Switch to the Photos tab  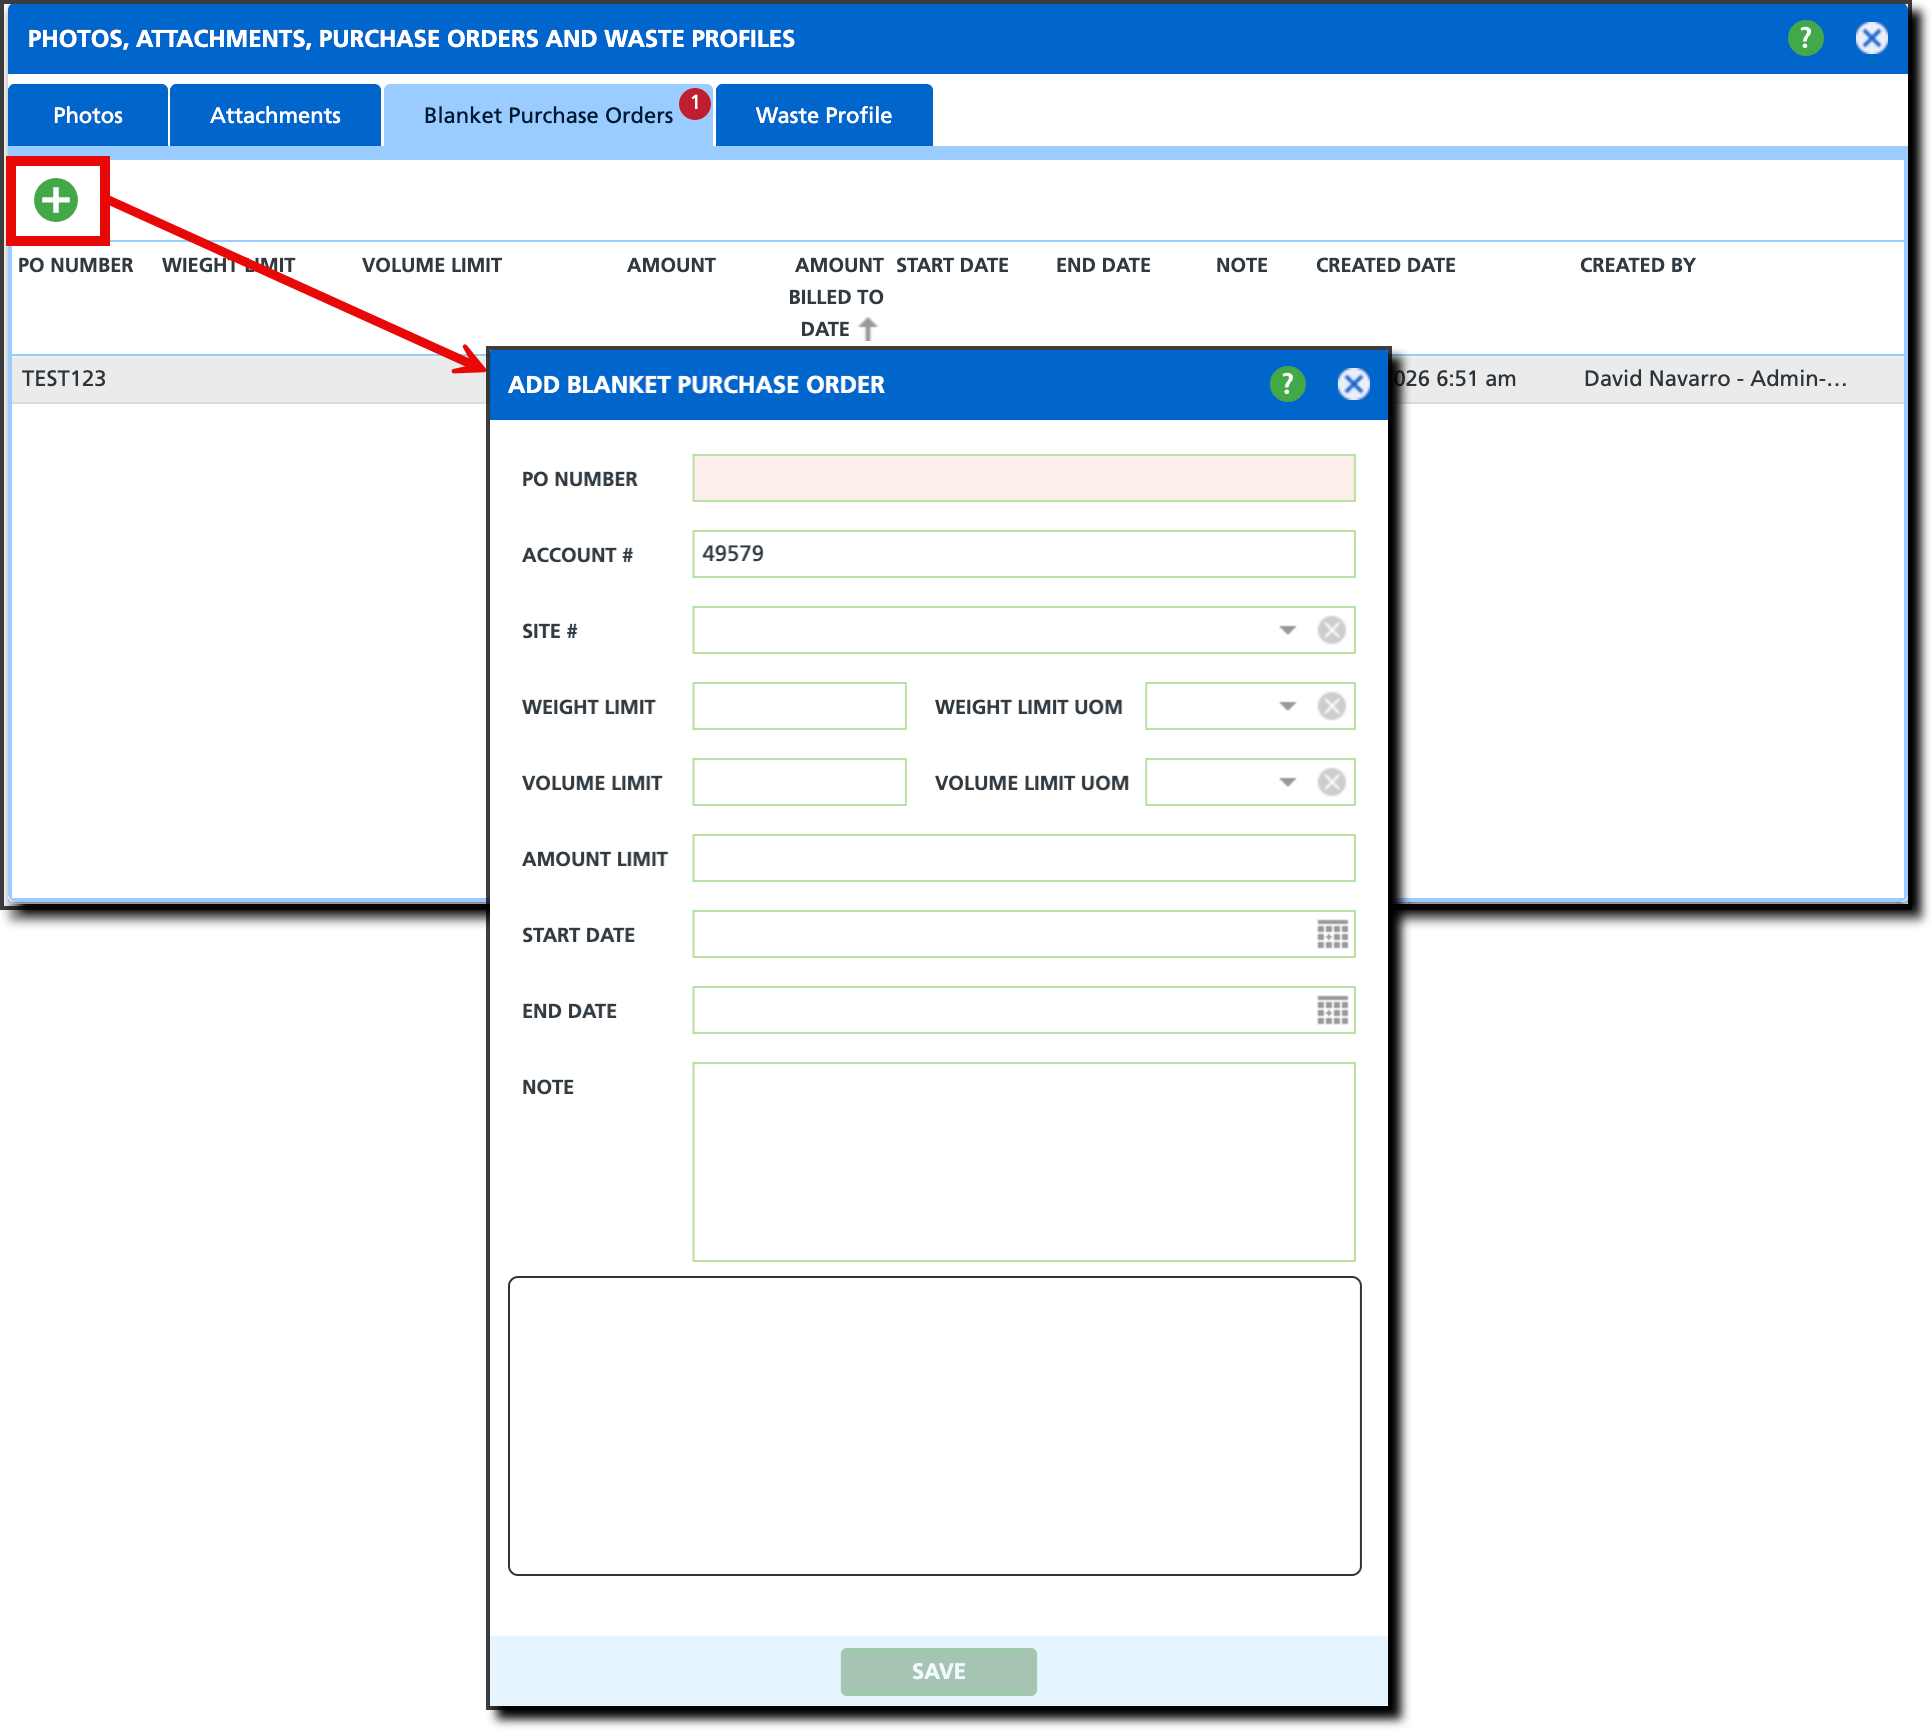click(88, 115)
